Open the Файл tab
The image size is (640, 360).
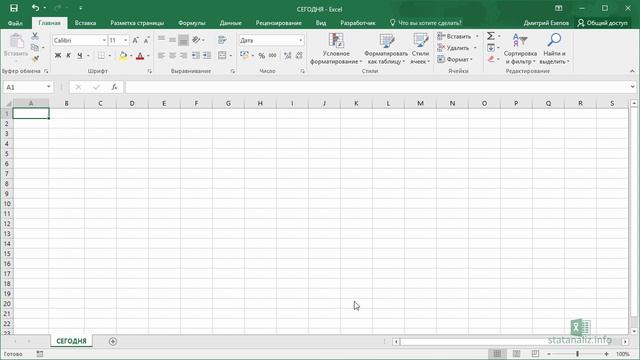15,23
